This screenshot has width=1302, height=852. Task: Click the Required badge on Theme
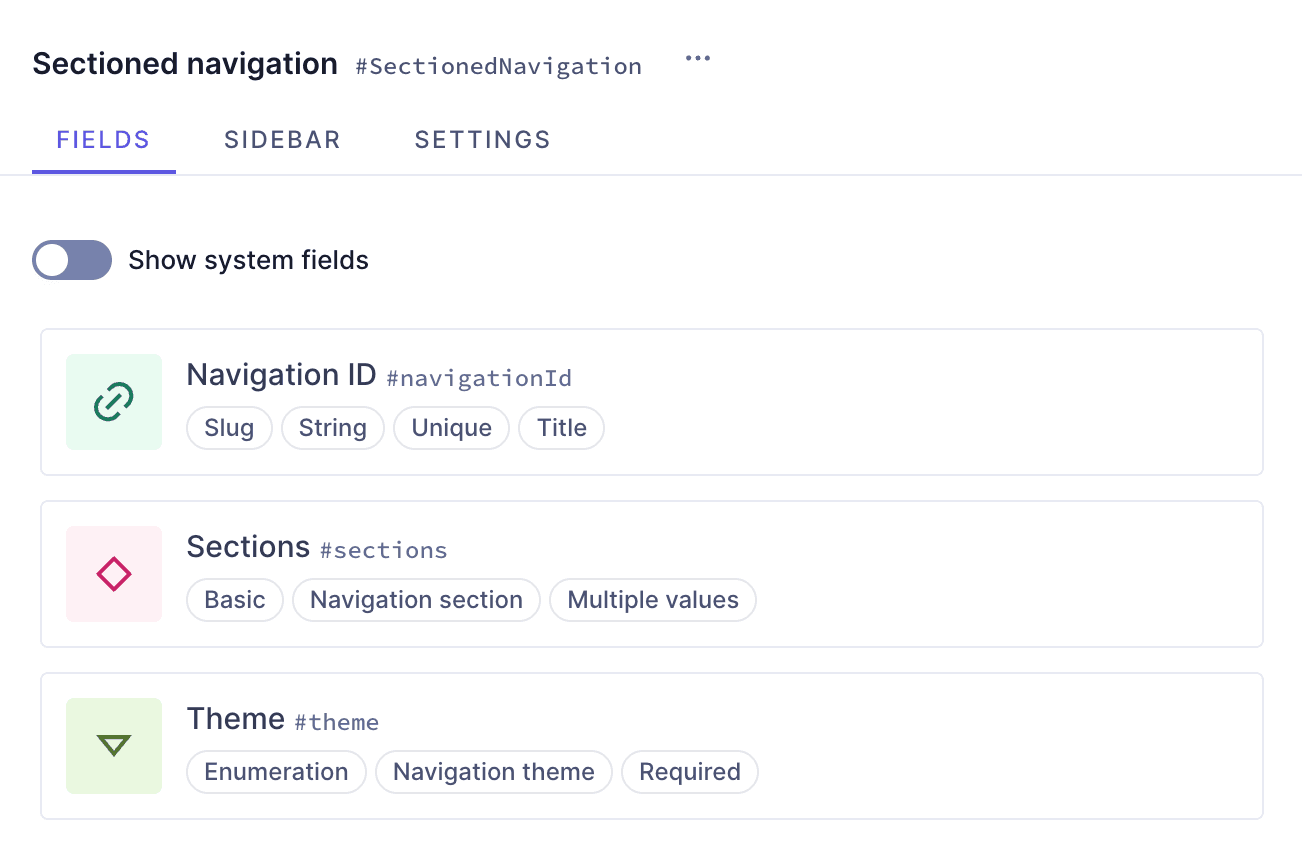pyautogui.click(x=689, y=771)
